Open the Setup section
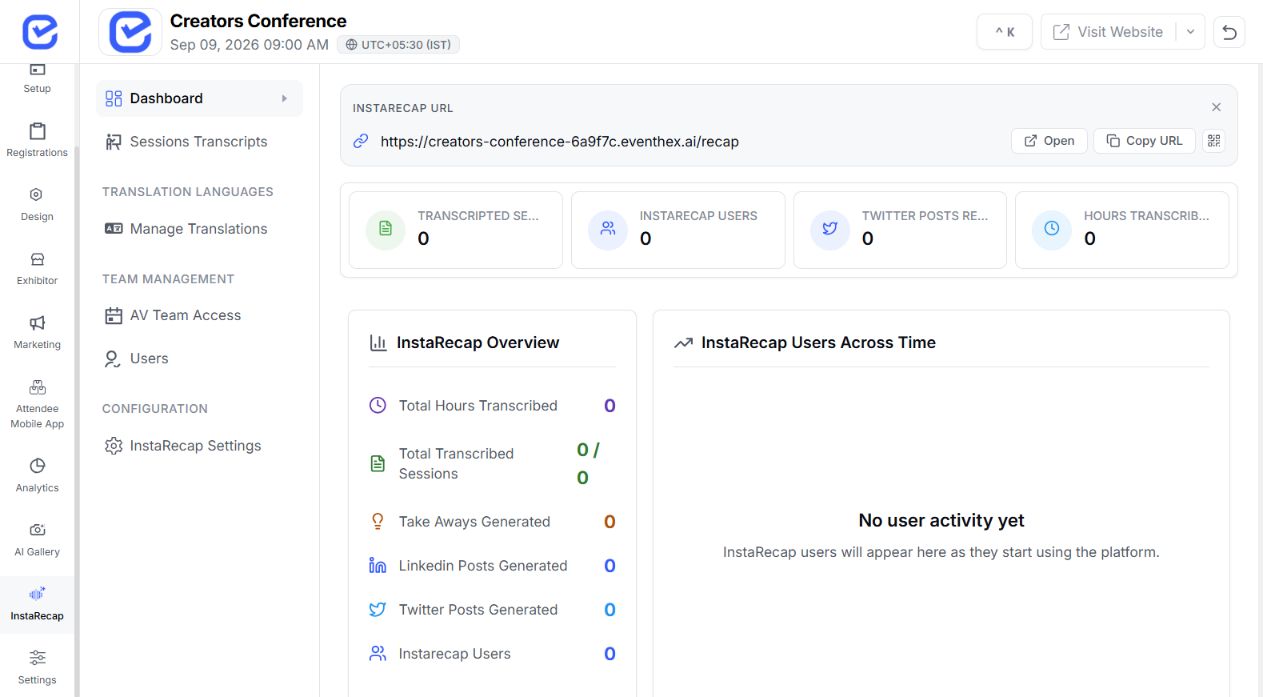 (37, 78)
